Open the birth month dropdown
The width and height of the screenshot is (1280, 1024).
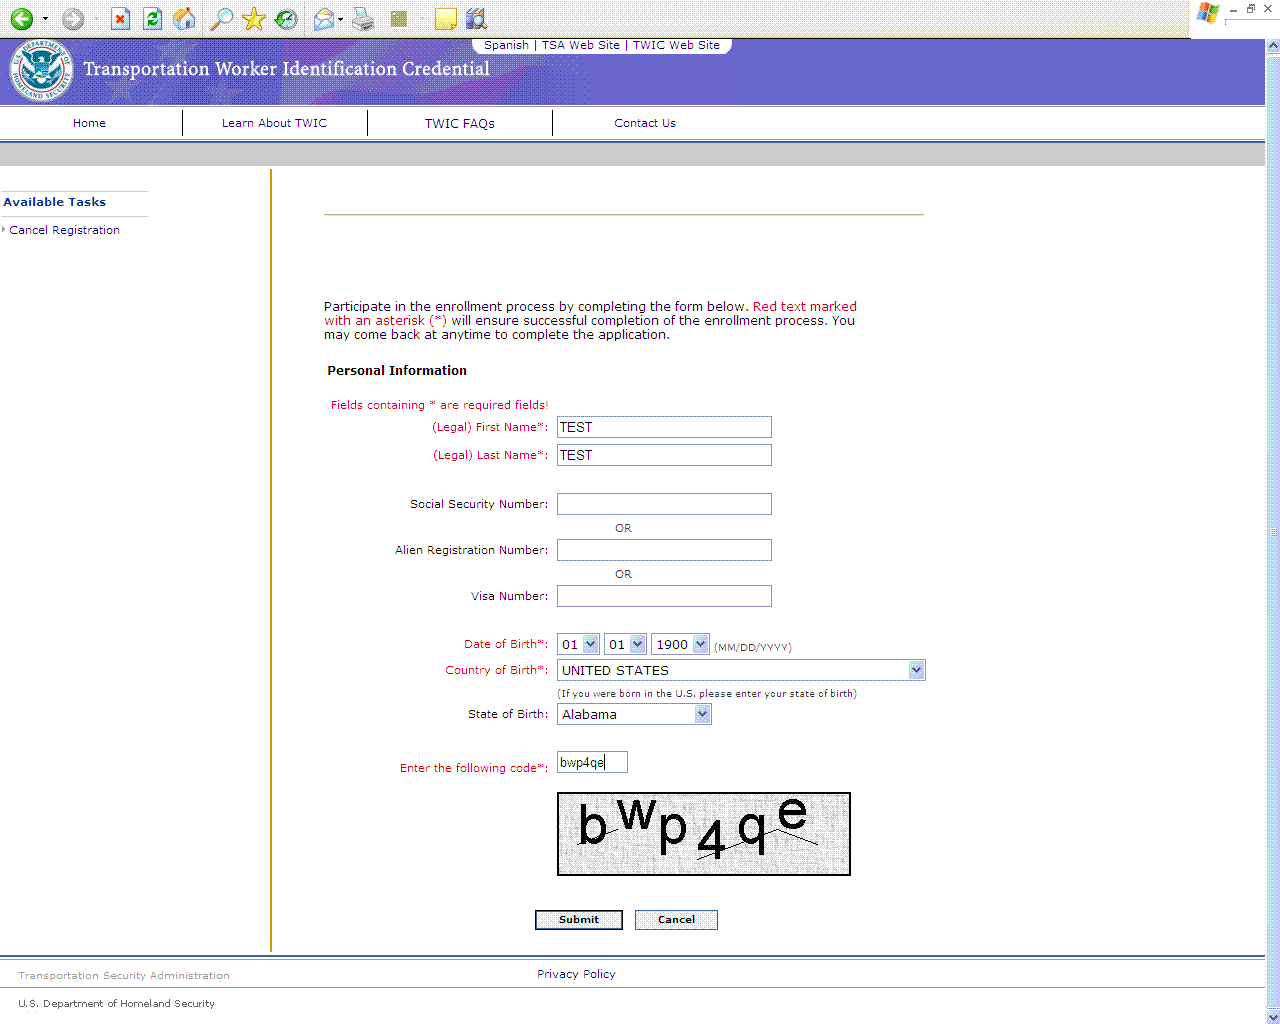tap(579, 644)
